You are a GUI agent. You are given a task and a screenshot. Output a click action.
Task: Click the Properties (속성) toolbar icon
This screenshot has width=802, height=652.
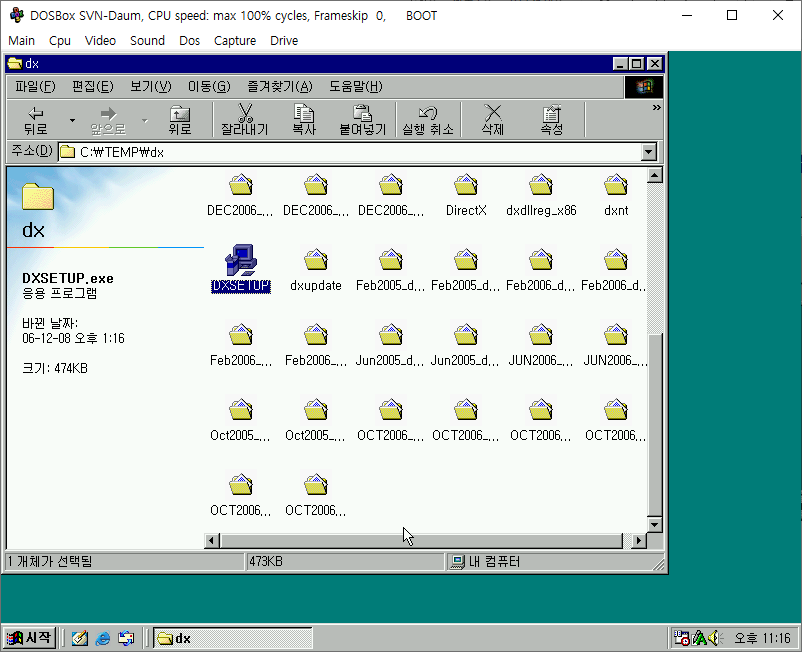point(551,121)
